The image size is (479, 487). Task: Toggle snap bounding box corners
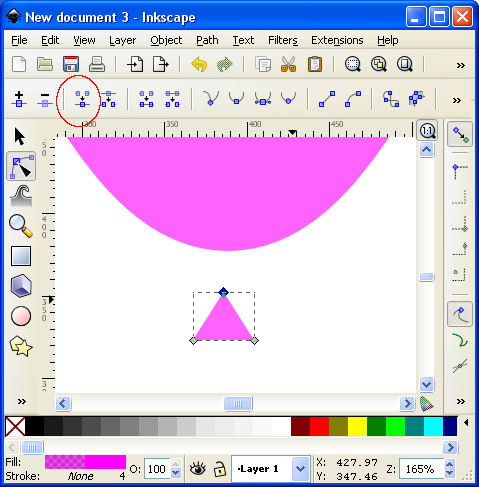pos(460,171)
